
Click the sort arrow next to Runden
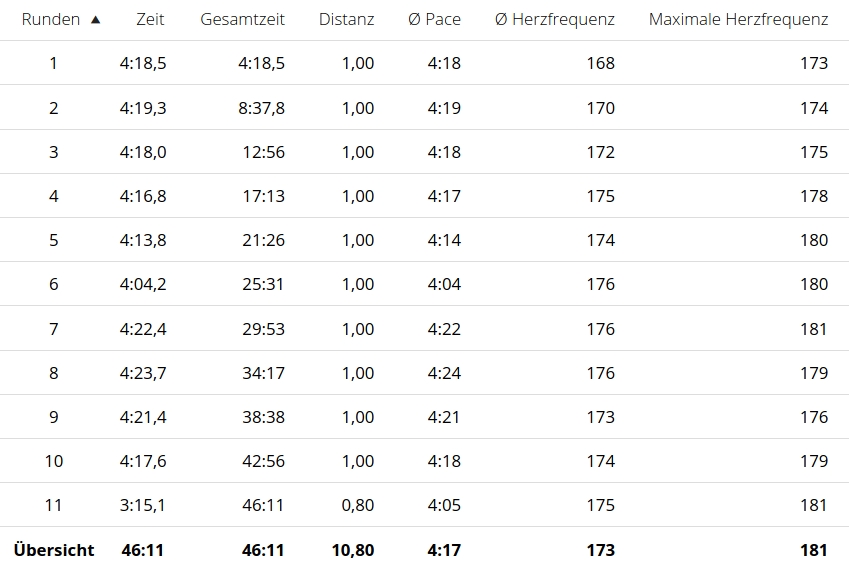point(96,19)
